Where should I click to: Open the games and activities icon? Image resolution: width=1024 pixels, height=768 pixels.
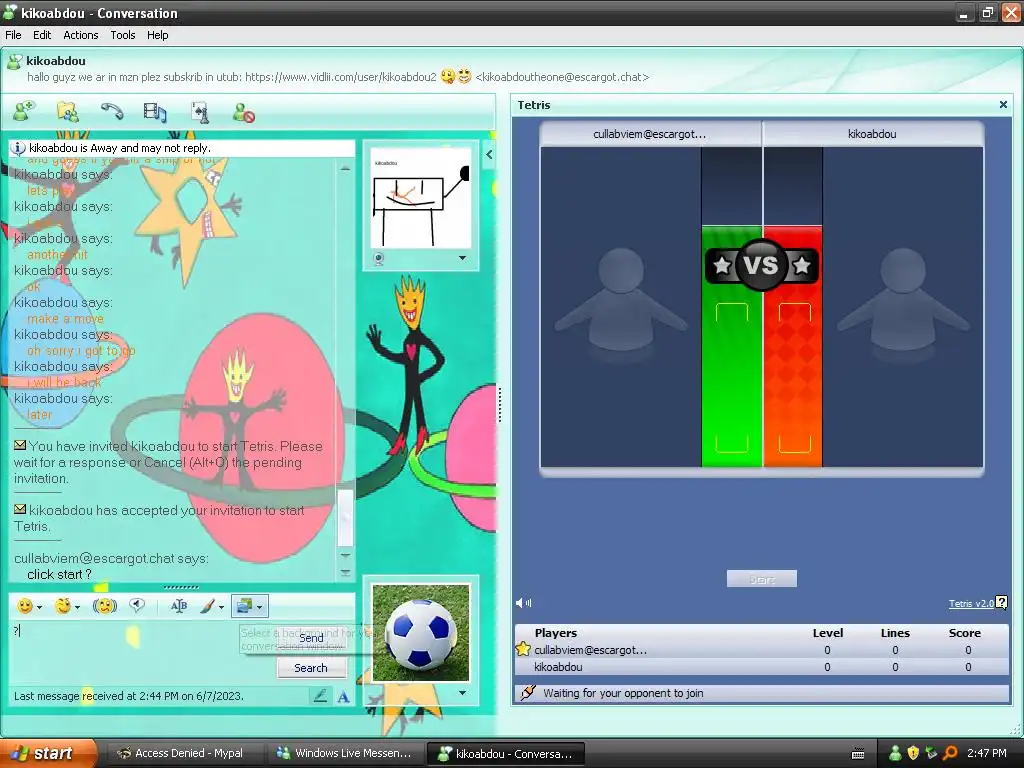point(199,112)
